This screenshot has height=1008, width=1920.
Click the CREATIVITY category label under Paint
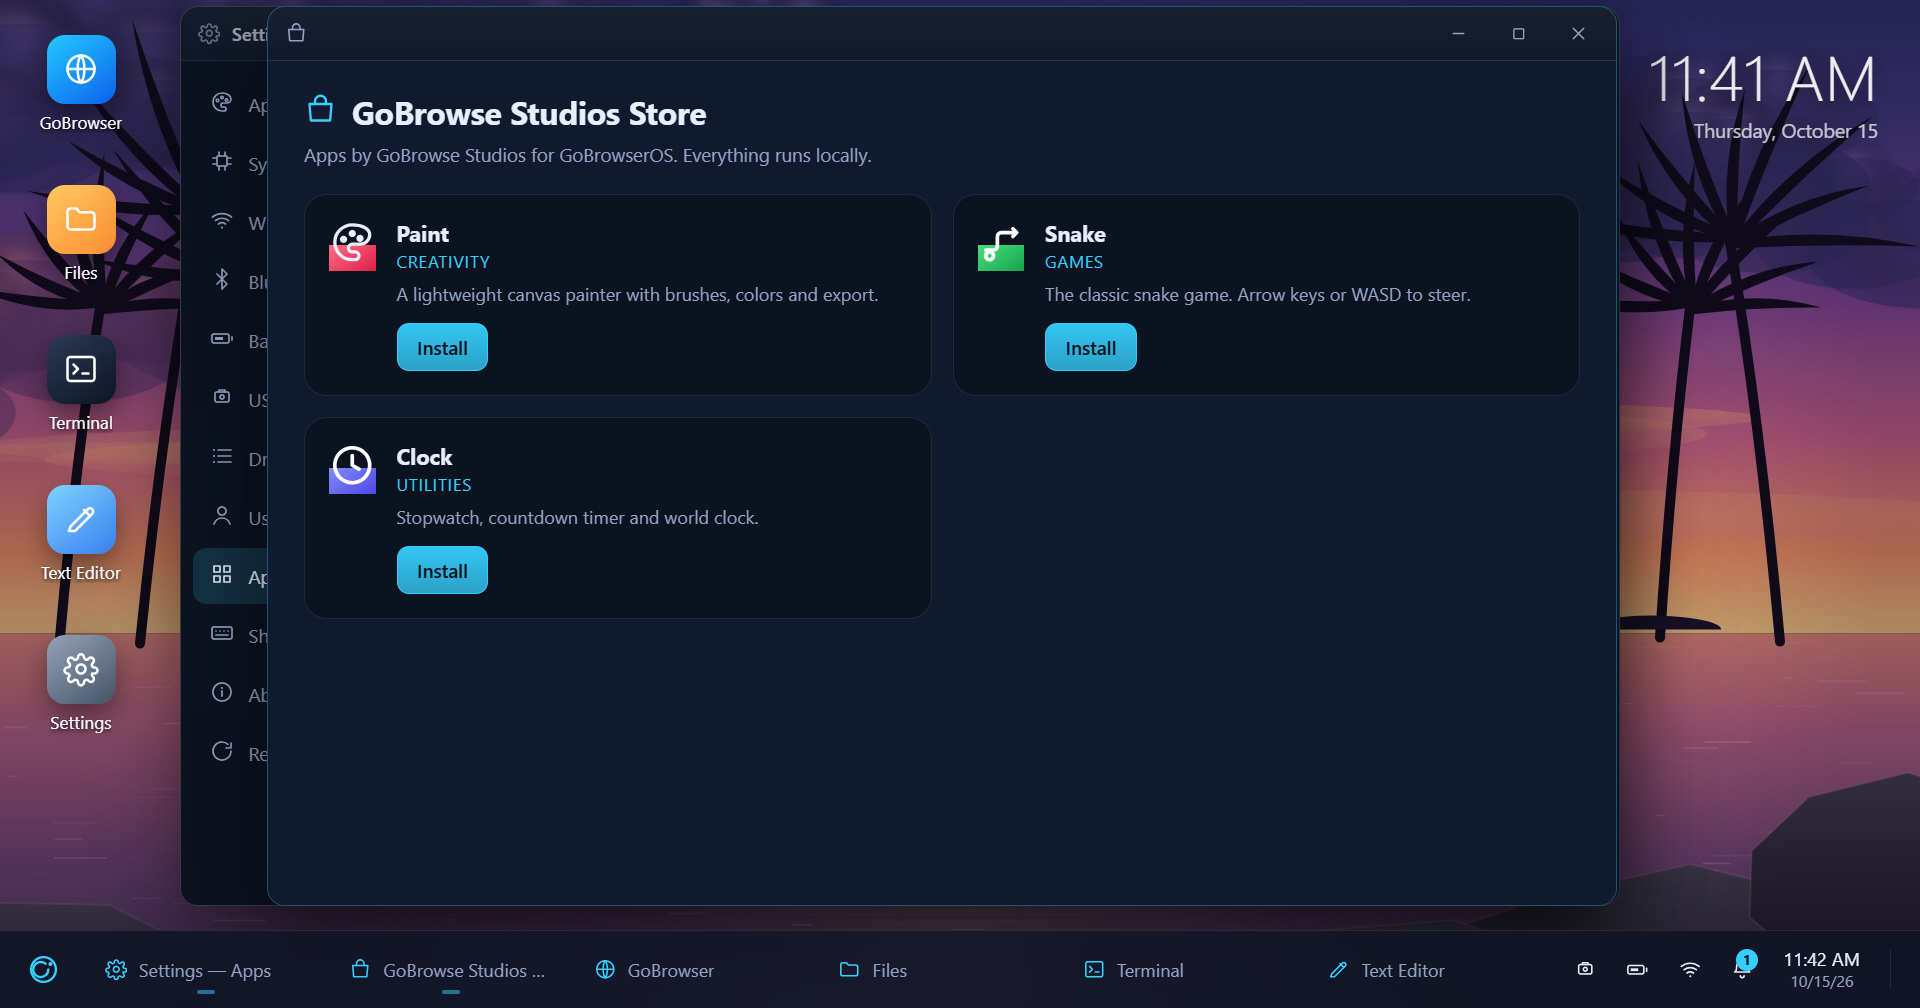coord(443,262)
